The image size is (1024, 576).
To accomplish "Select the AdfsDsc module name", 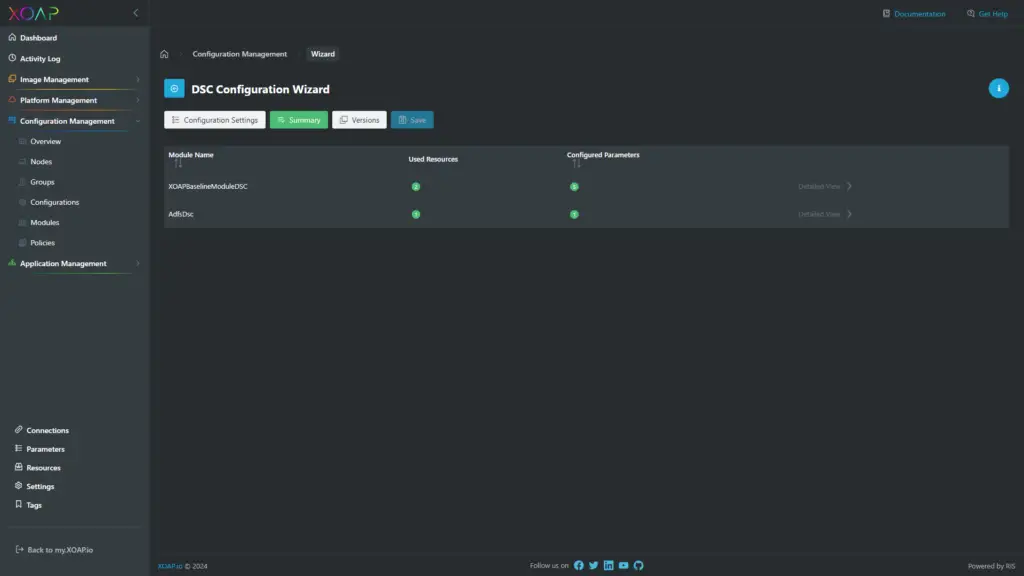I will pos(181,214).
